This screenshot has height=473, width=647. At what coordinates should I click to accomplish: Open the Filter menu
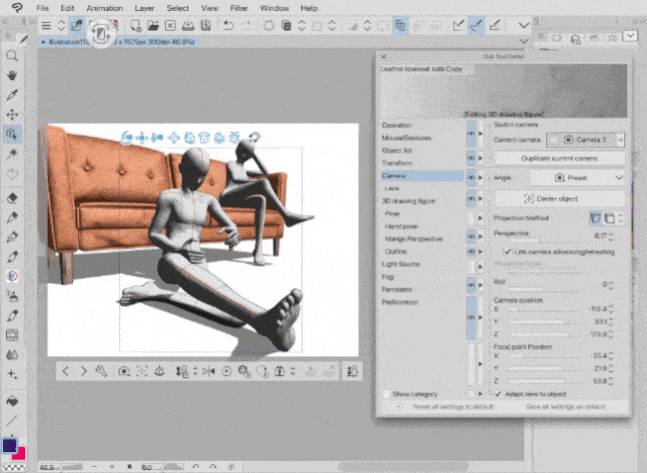coord(239,8)
